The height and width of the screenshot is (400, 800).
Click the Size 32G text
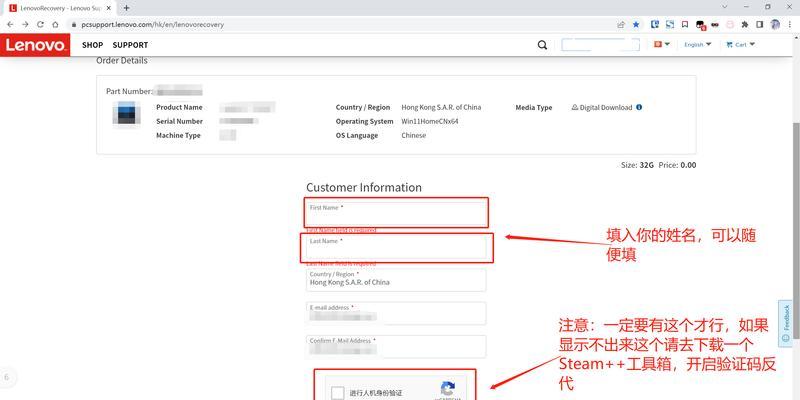click(x=637, y=165)
